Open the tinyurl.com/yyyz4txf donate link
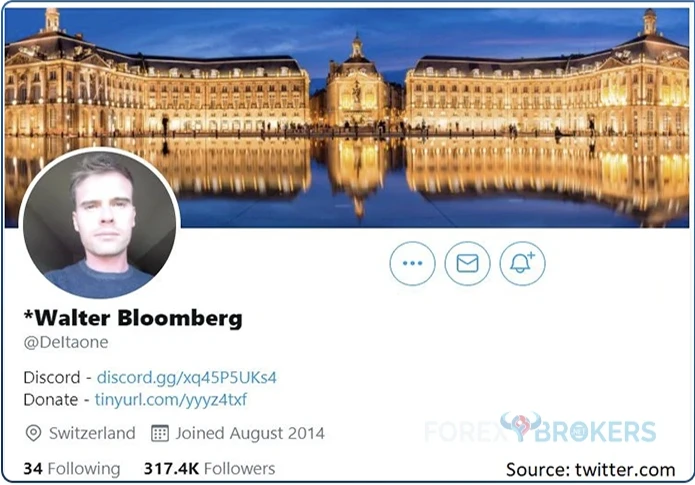Screen dimensions: 695x485 click(x=171, y=400)
